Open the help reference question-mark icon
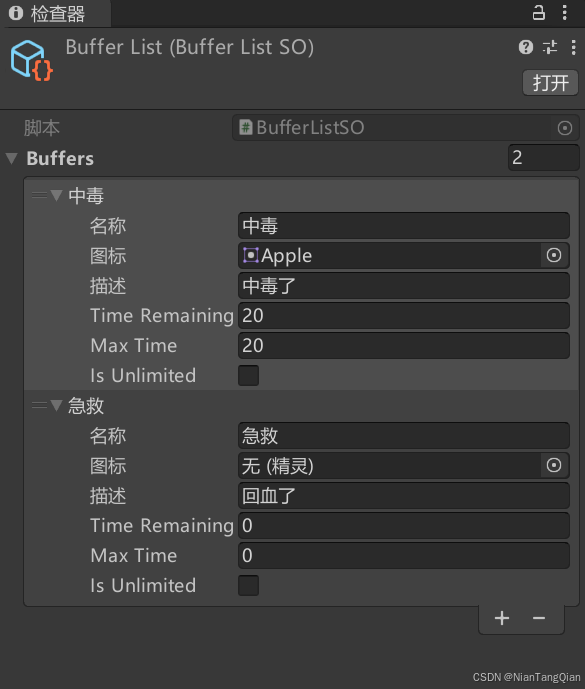The image size is (585, 689). (x=526, y=47)
